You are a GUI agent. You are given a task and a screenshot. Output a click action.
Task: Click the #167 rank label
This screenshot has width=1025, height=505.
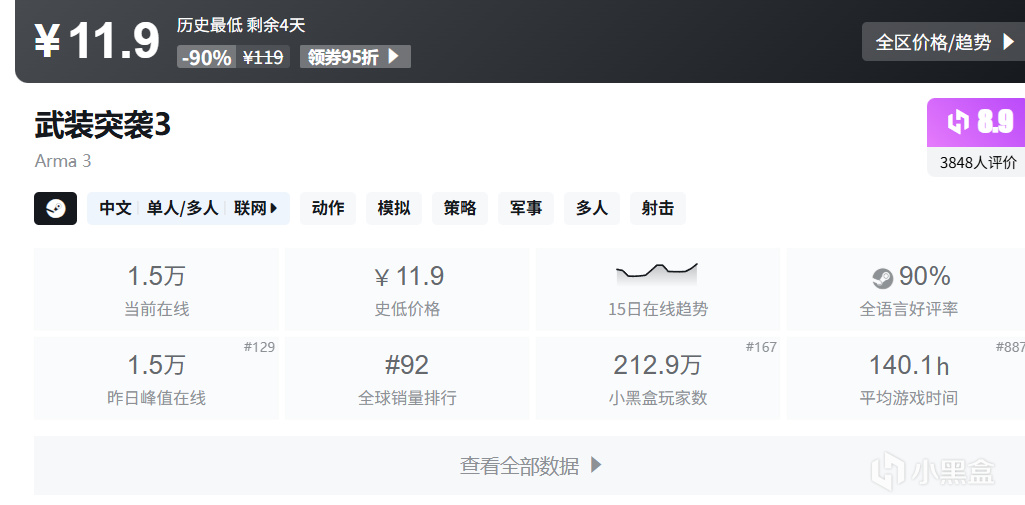click(762, 347)
